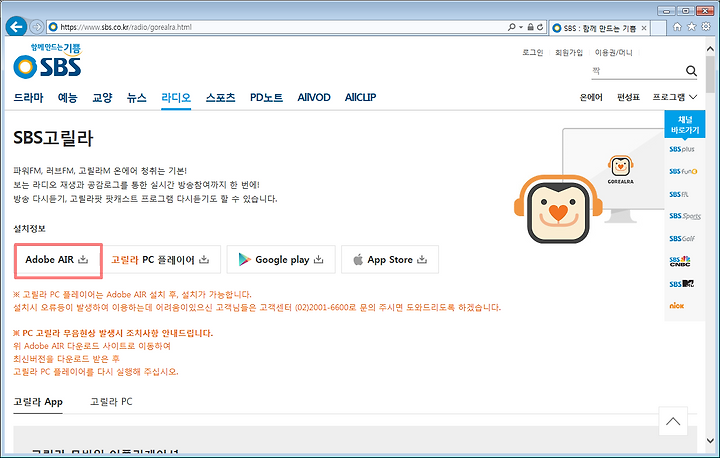Open the 스포츠 menu

220,97
